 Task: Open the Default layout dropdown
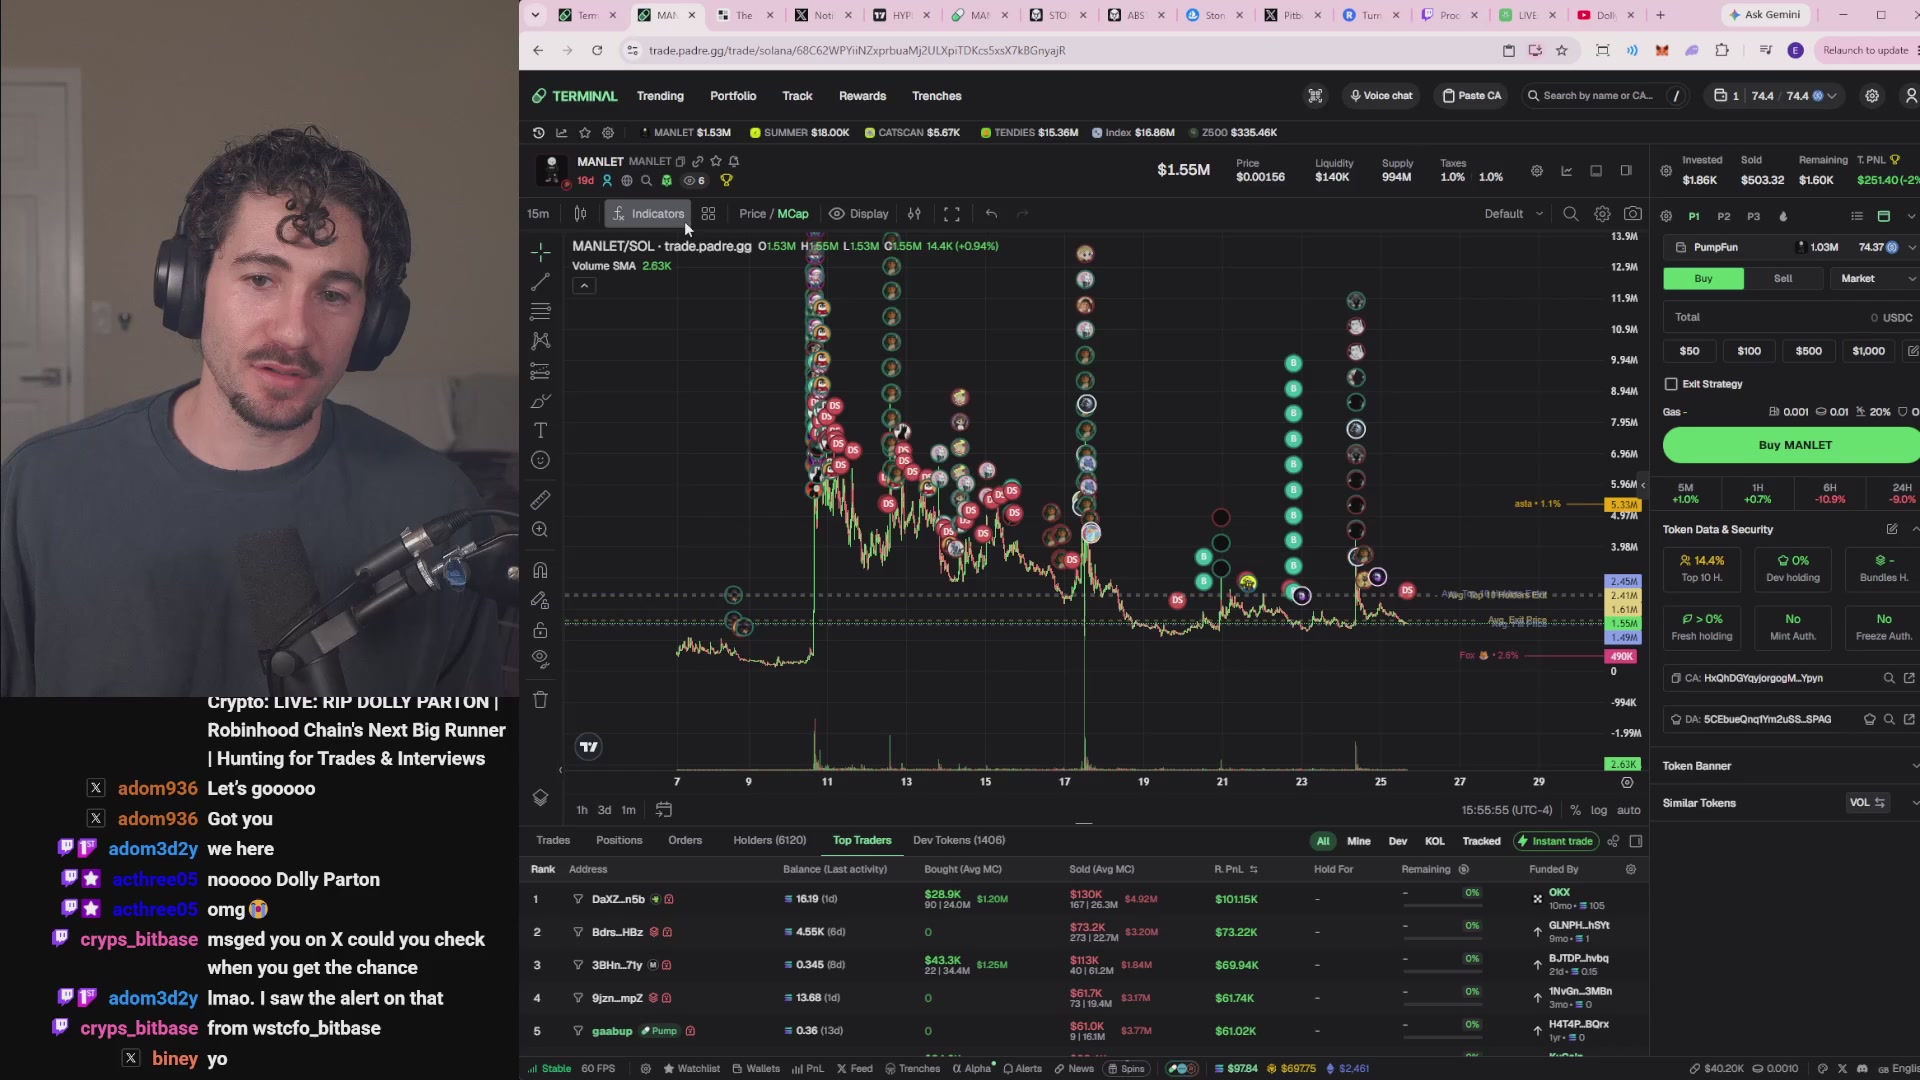coord(1513,214)
